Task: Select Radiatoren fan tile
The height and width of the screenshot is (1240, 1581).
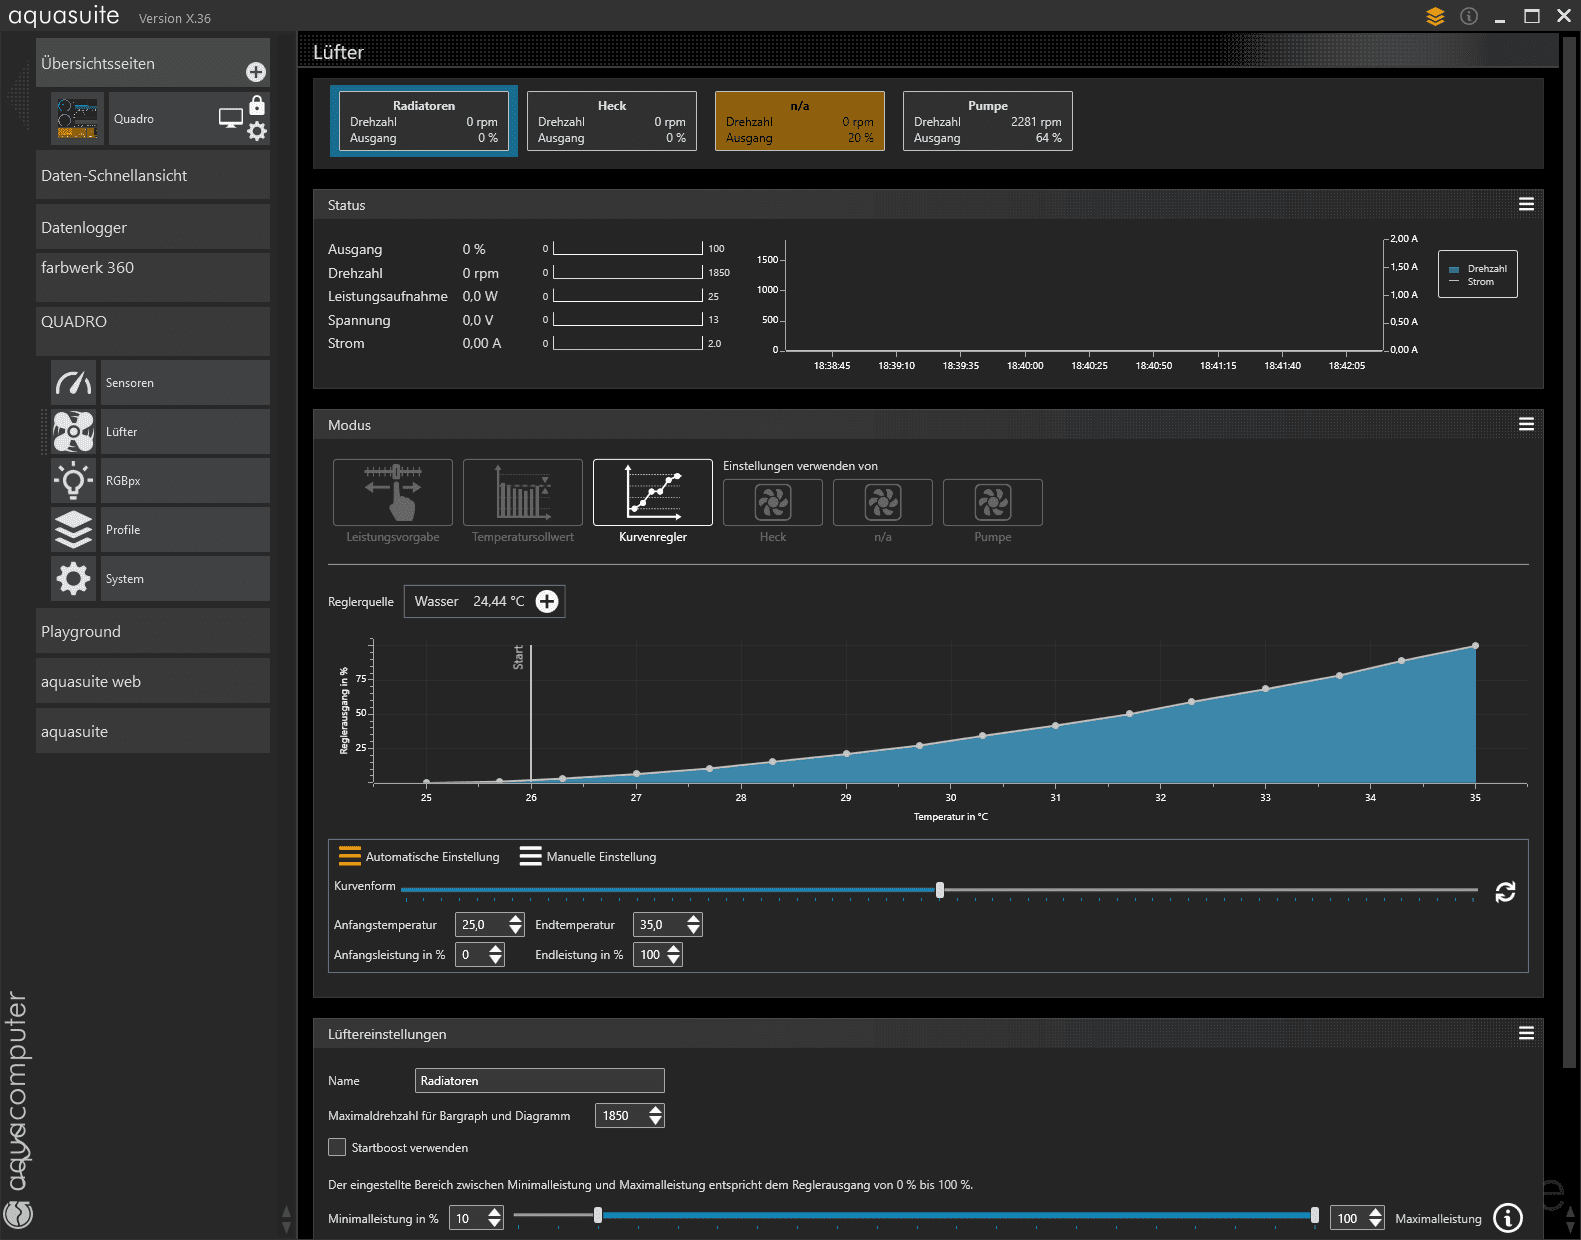Action: (x=424, y=121)
